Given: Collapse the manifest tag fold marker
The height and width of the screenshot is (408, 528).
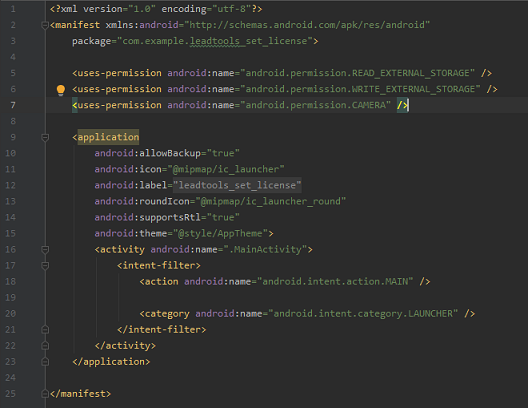Looking at the screenshot, I should 45,25.
